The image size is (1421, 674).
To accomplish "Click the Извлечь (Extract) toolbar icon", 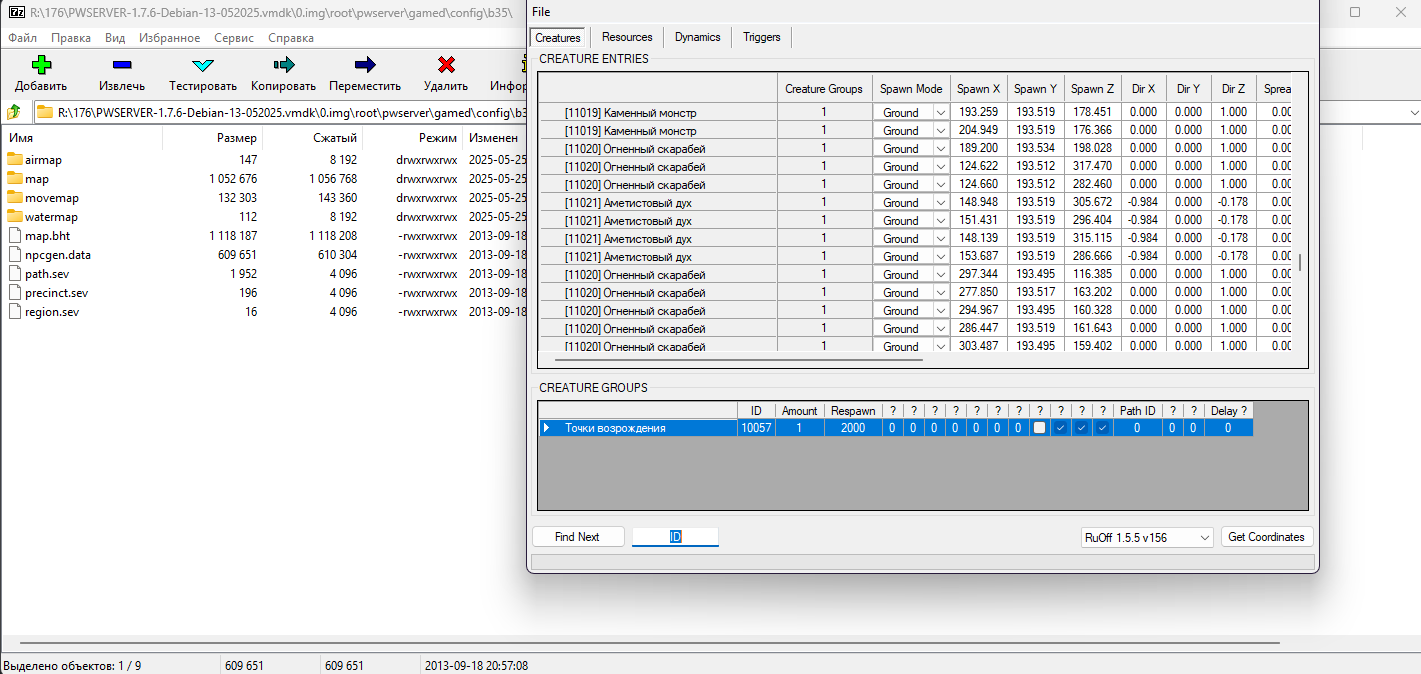I will coord(121,65).
